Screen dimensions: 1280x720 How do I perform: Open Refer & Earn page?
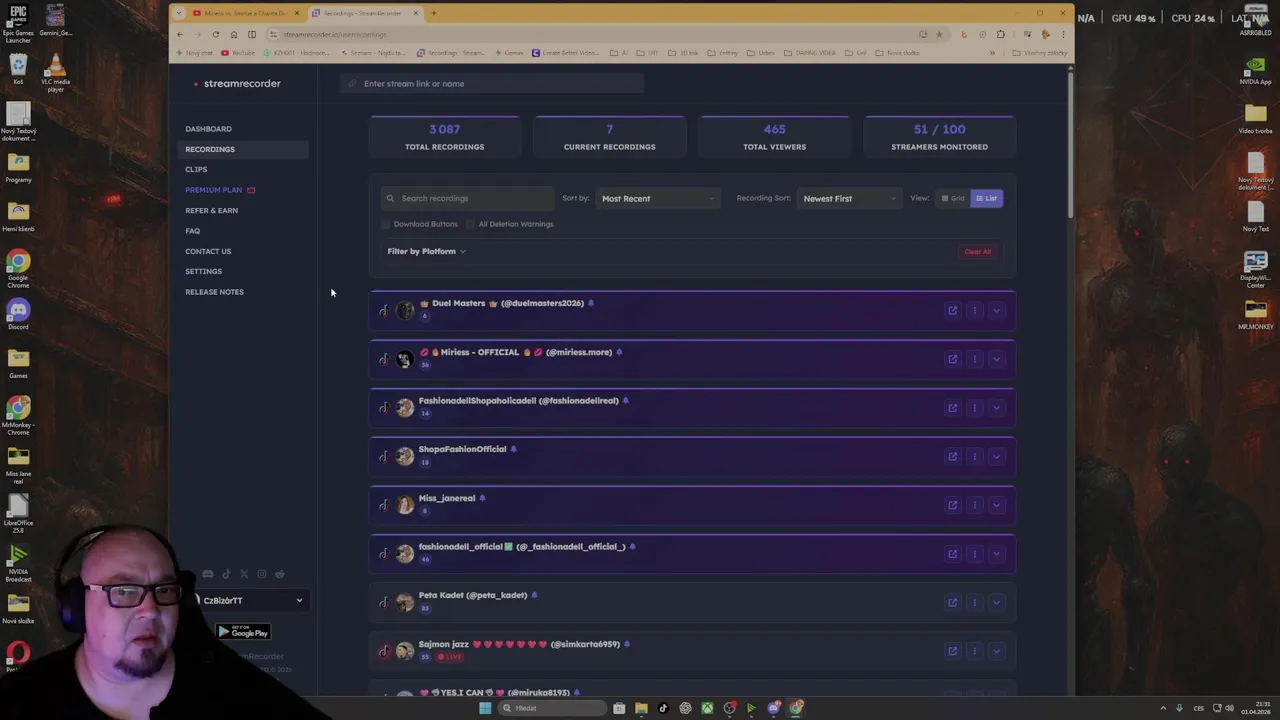point(211,210)
